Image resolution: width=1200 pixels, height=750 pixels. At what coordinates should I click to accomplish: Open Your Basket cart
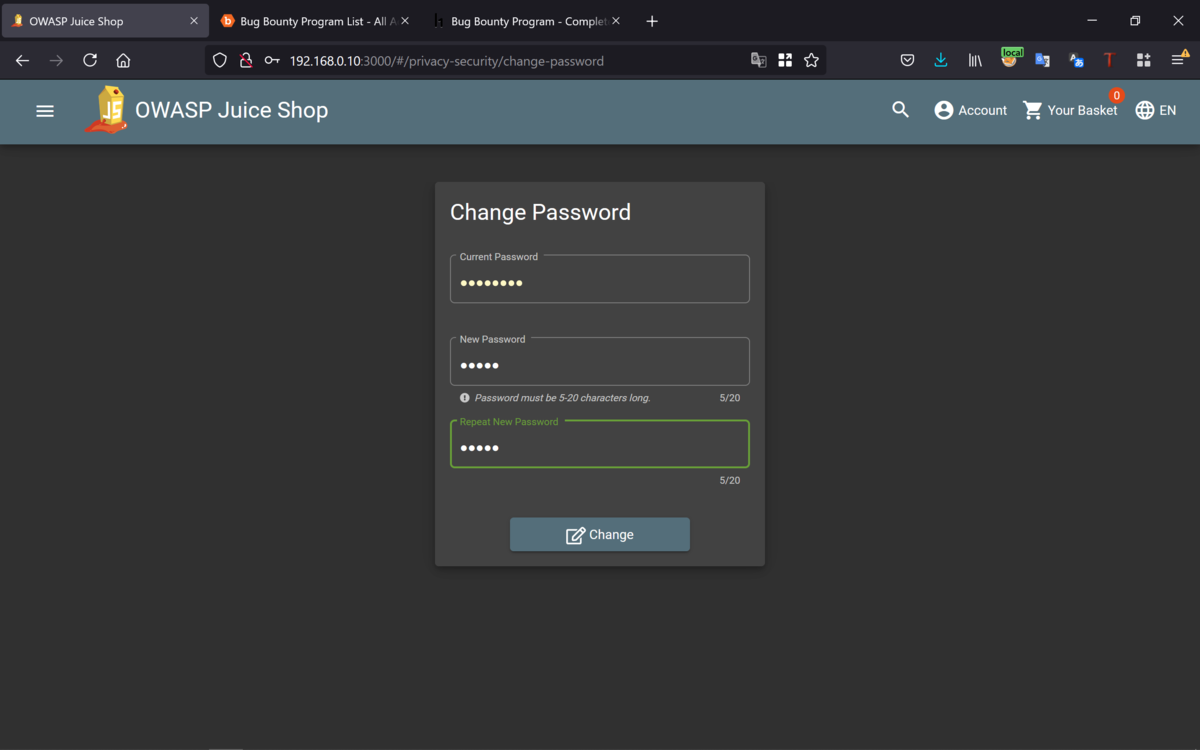(1070, 110)
